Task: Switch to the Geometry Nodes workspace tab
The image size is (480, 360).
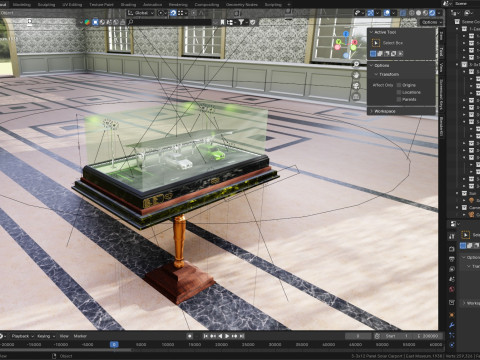Action: [x=242, y=5]
